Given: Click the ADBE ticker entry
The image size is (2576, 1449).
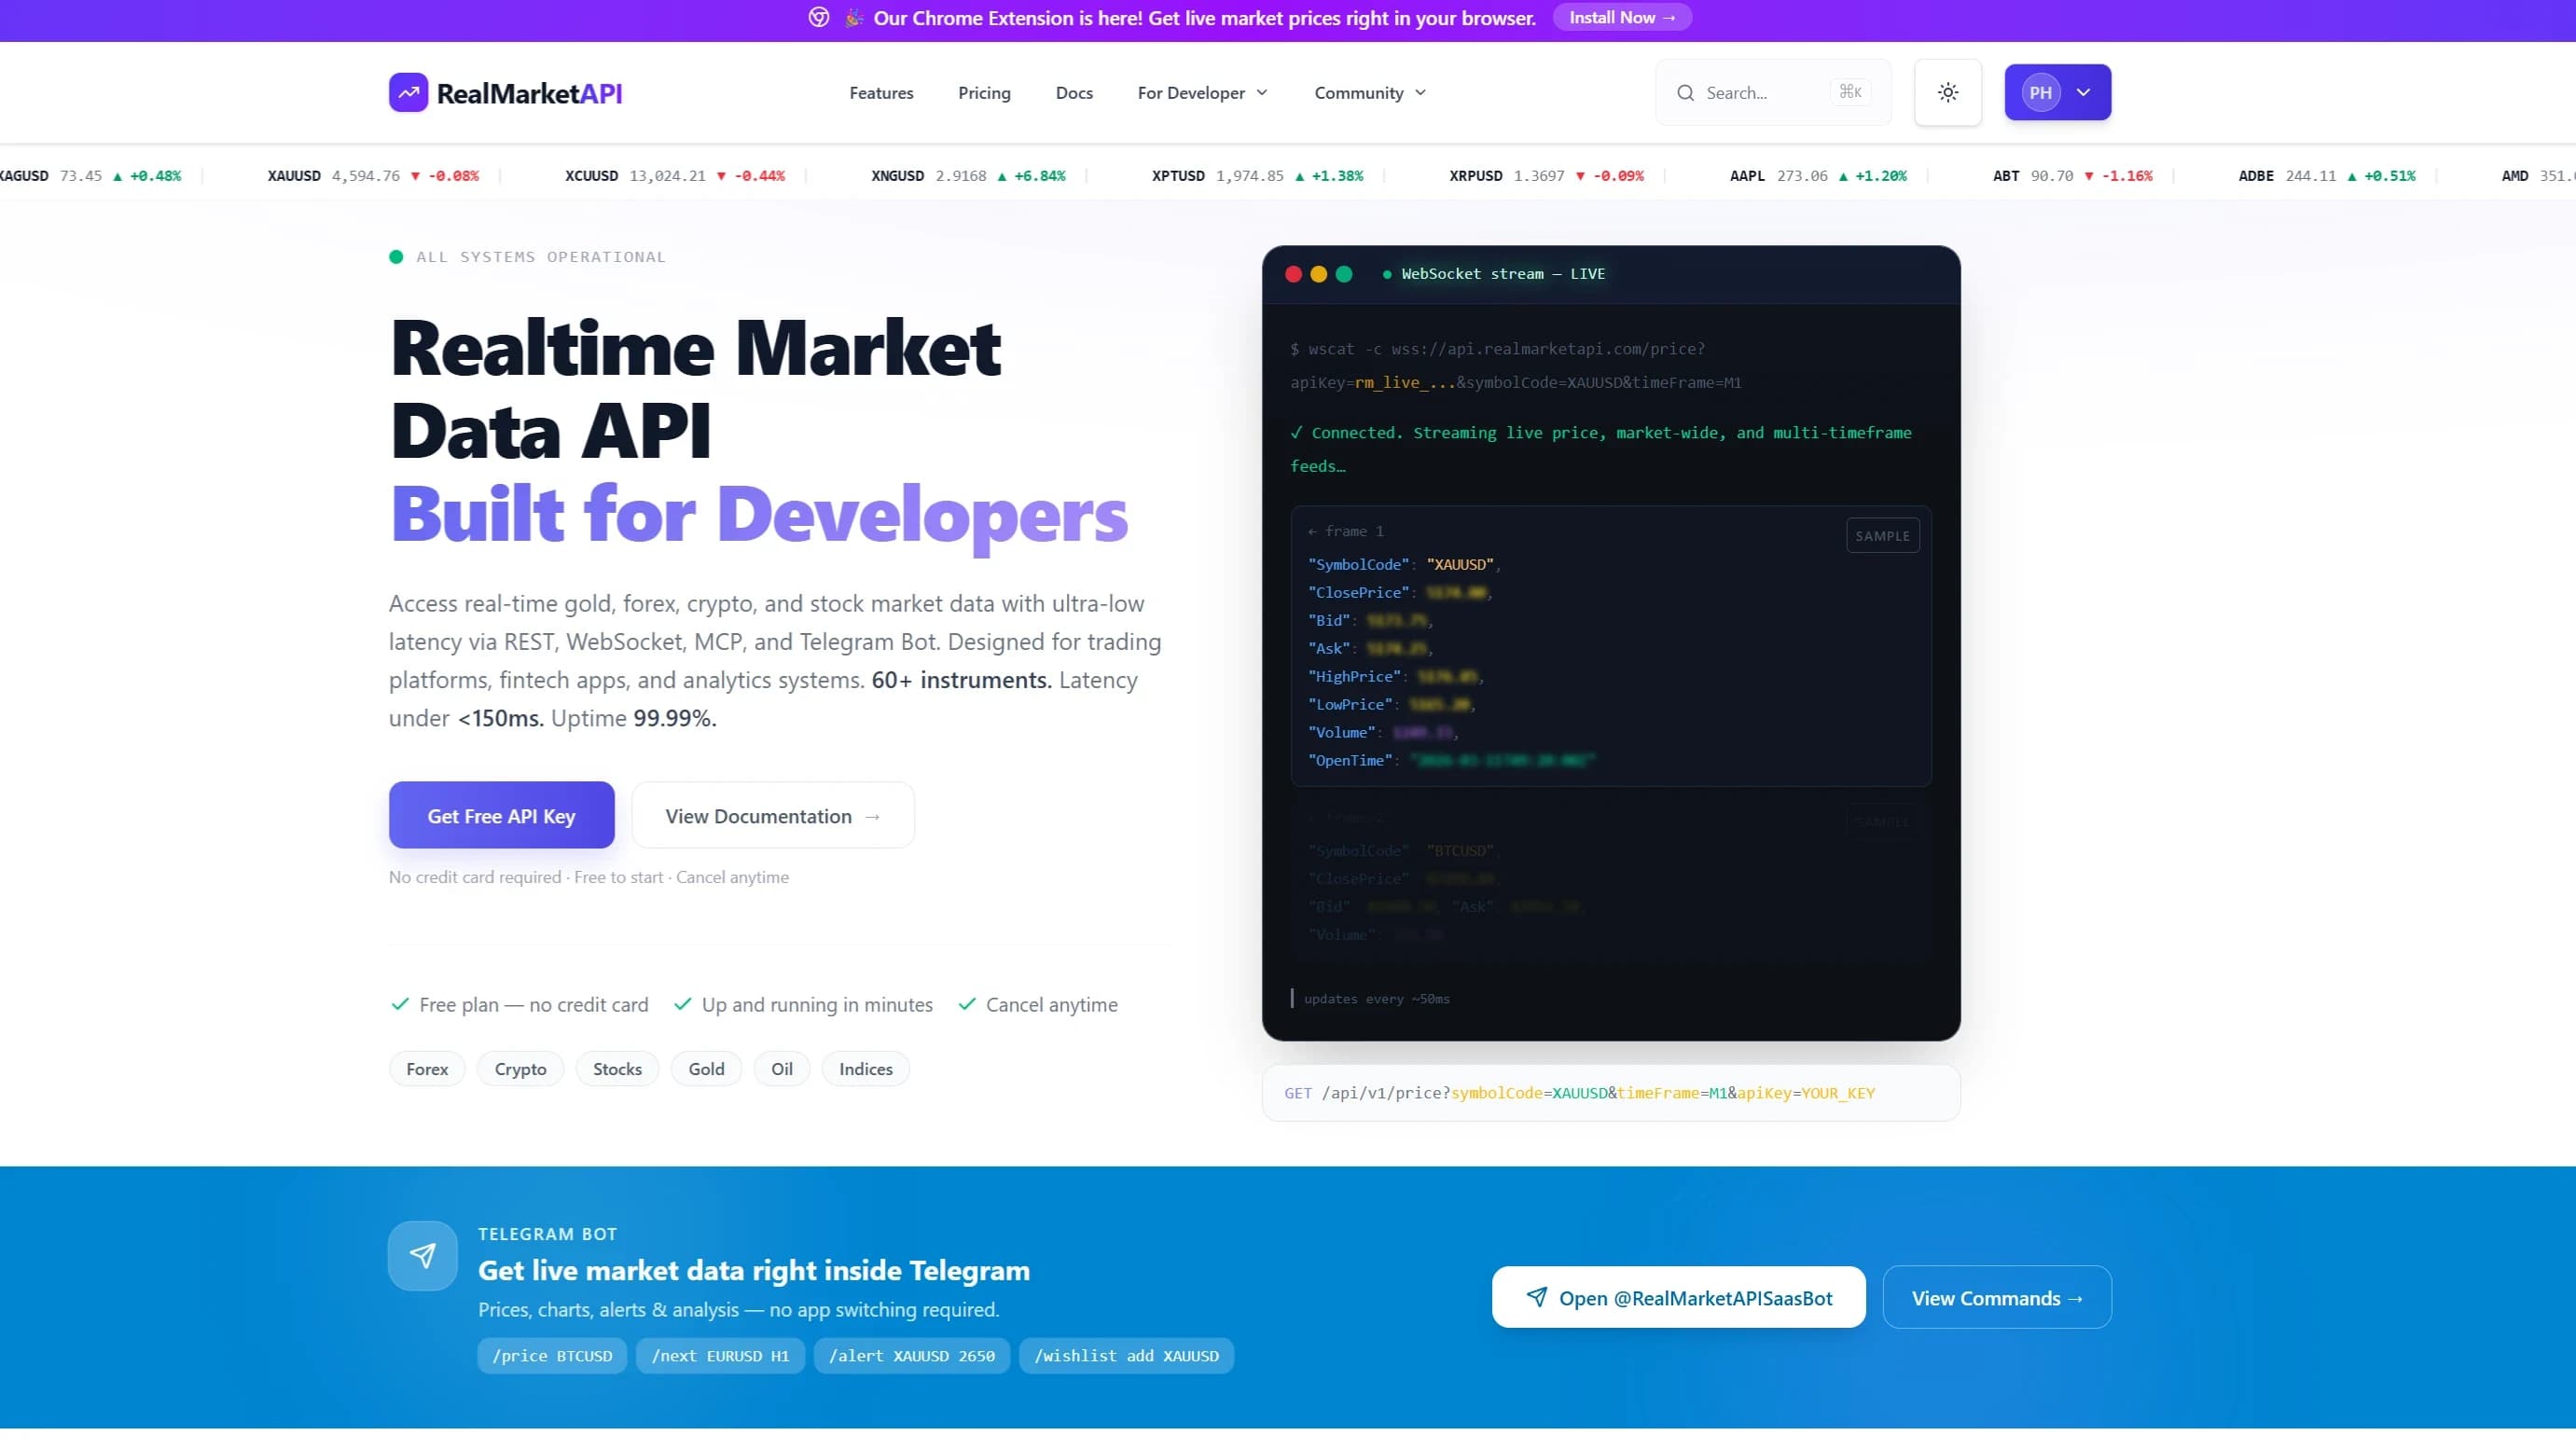Looking at the screenshot, I should (2326, 175).
